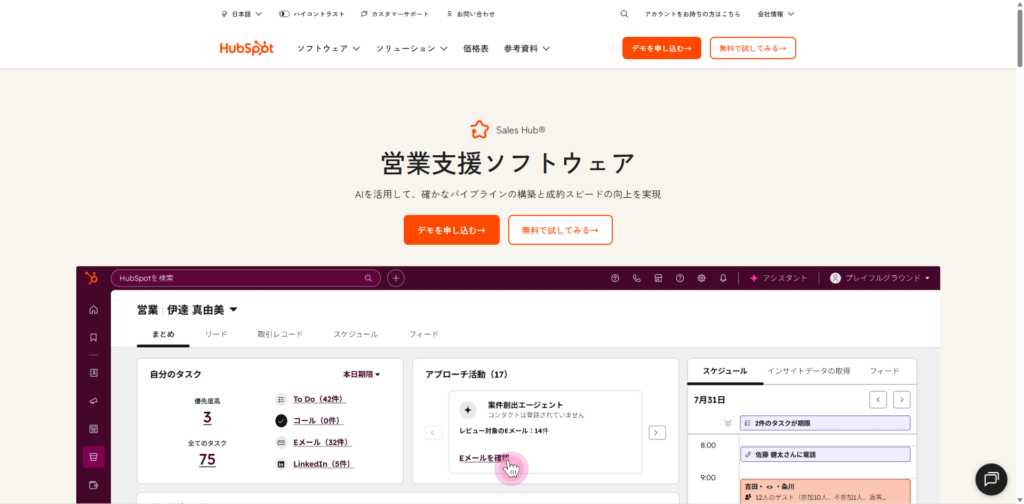Click the magnifier inside the HubSpot search box
The image size is (1024, 504).
(368, 278)
